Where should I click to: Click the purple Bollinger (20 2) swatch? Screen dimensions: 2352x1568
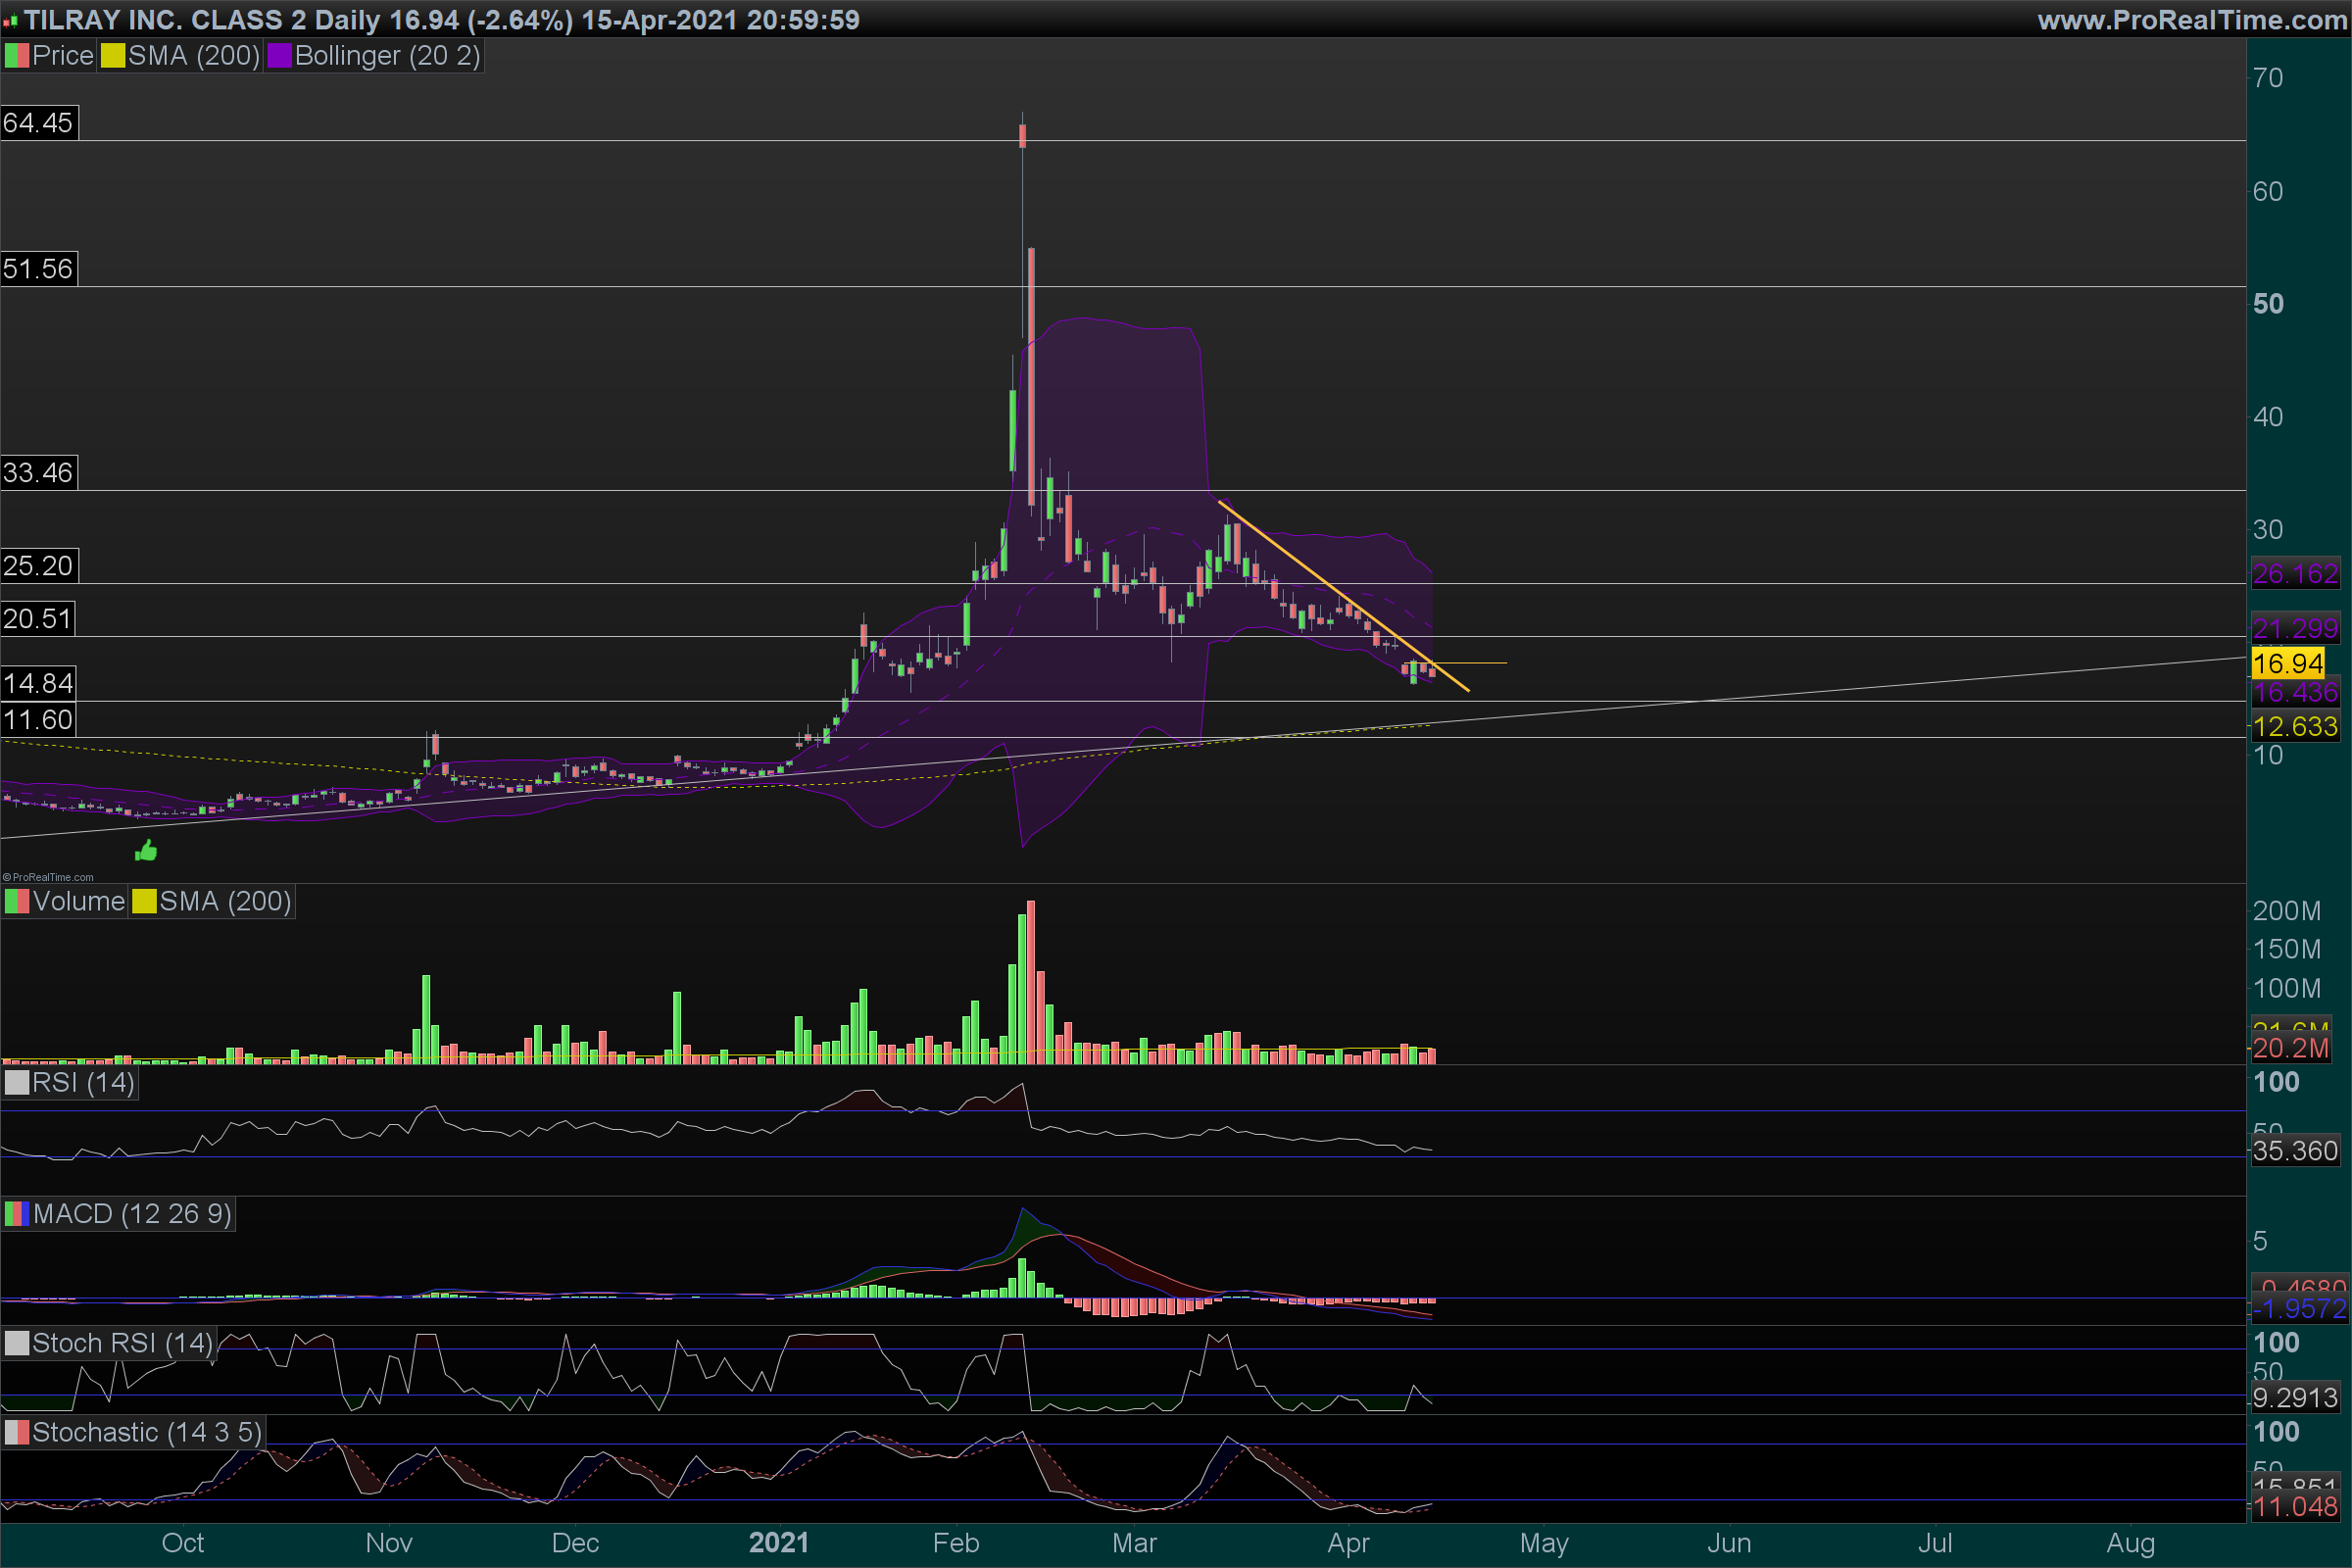(279, 56)
